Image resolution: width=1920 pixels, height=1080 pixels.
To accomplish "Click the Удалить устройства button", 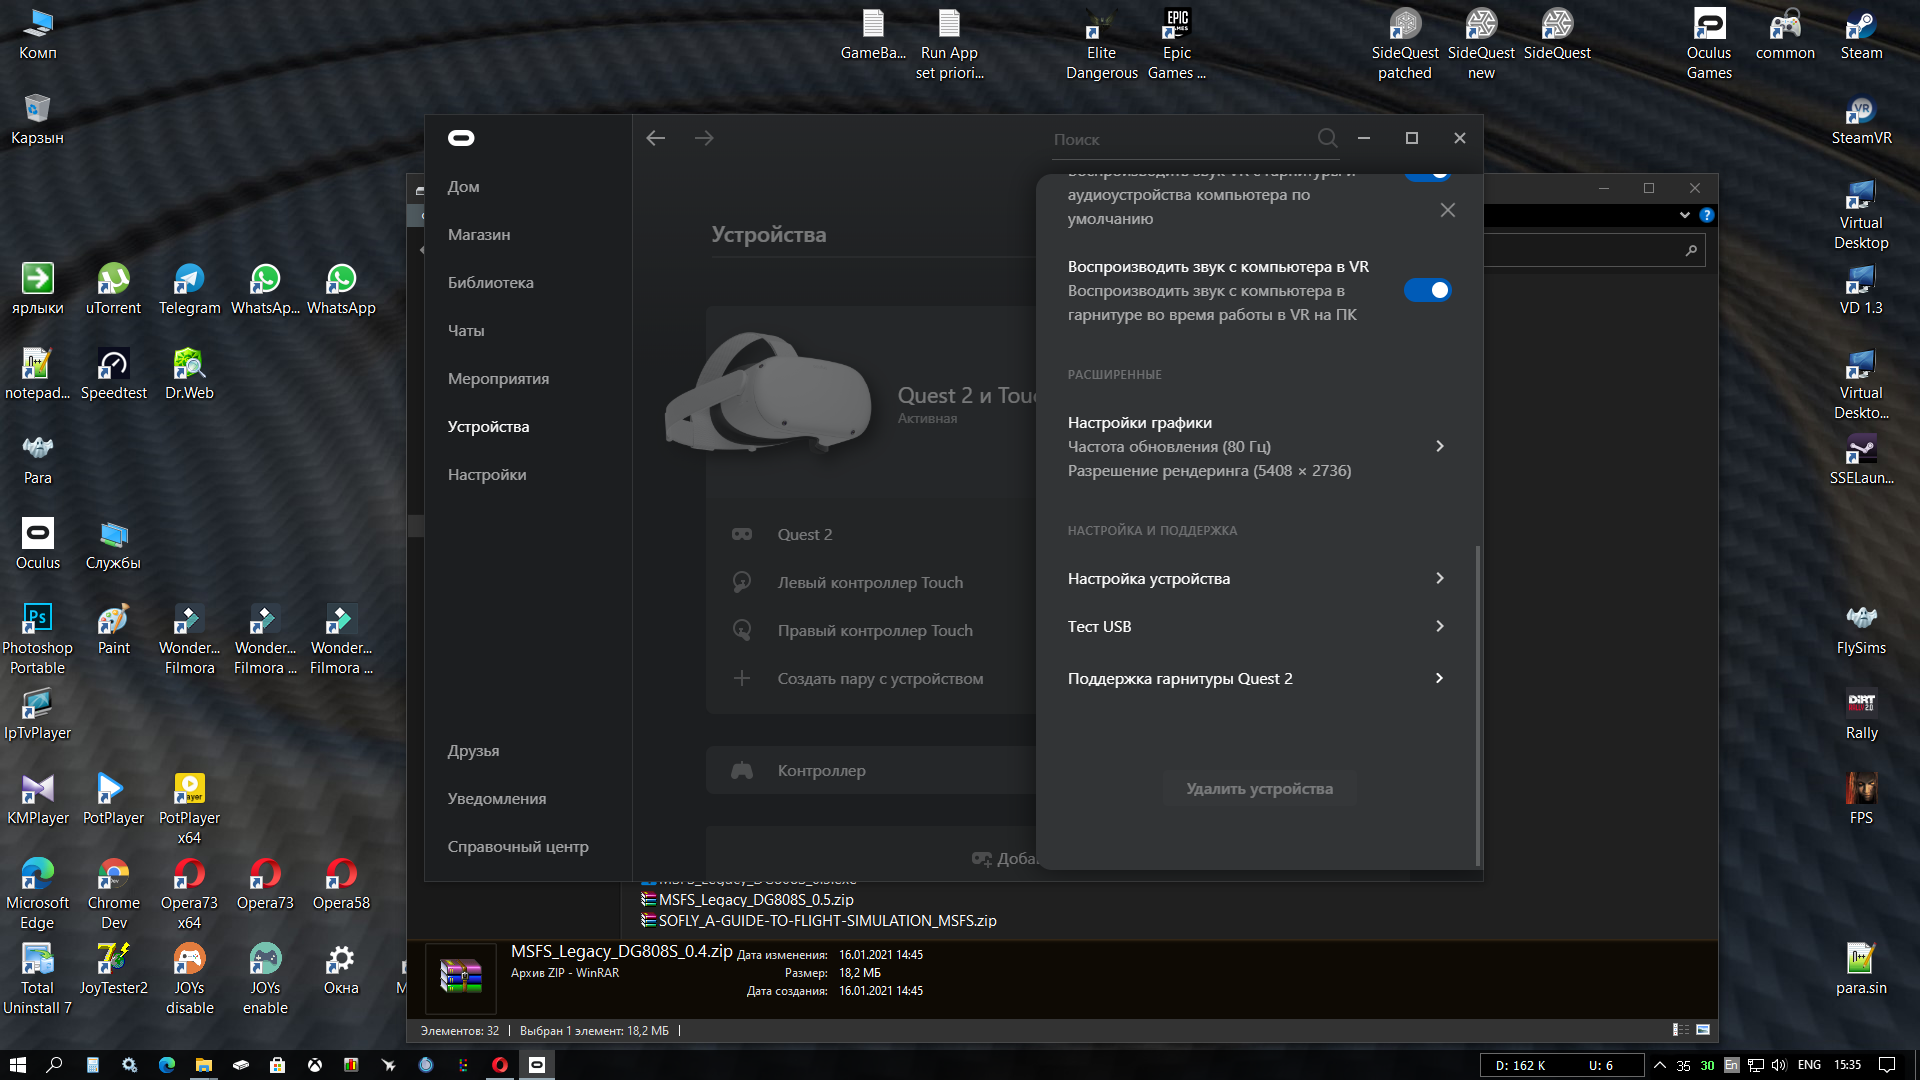I will point(1259,788).
